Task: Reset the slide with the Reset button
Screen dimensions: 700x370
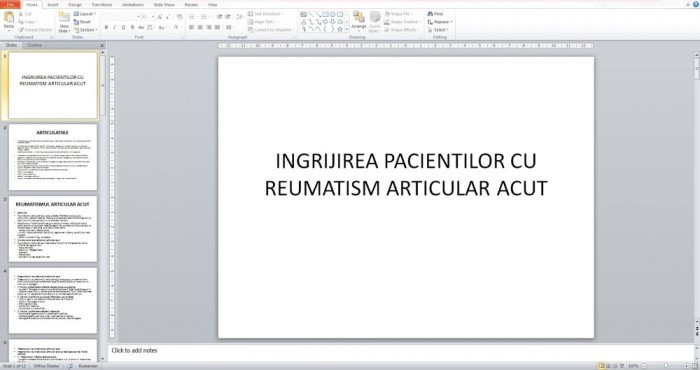Action: pyautogui.click(x=82, y=22)
